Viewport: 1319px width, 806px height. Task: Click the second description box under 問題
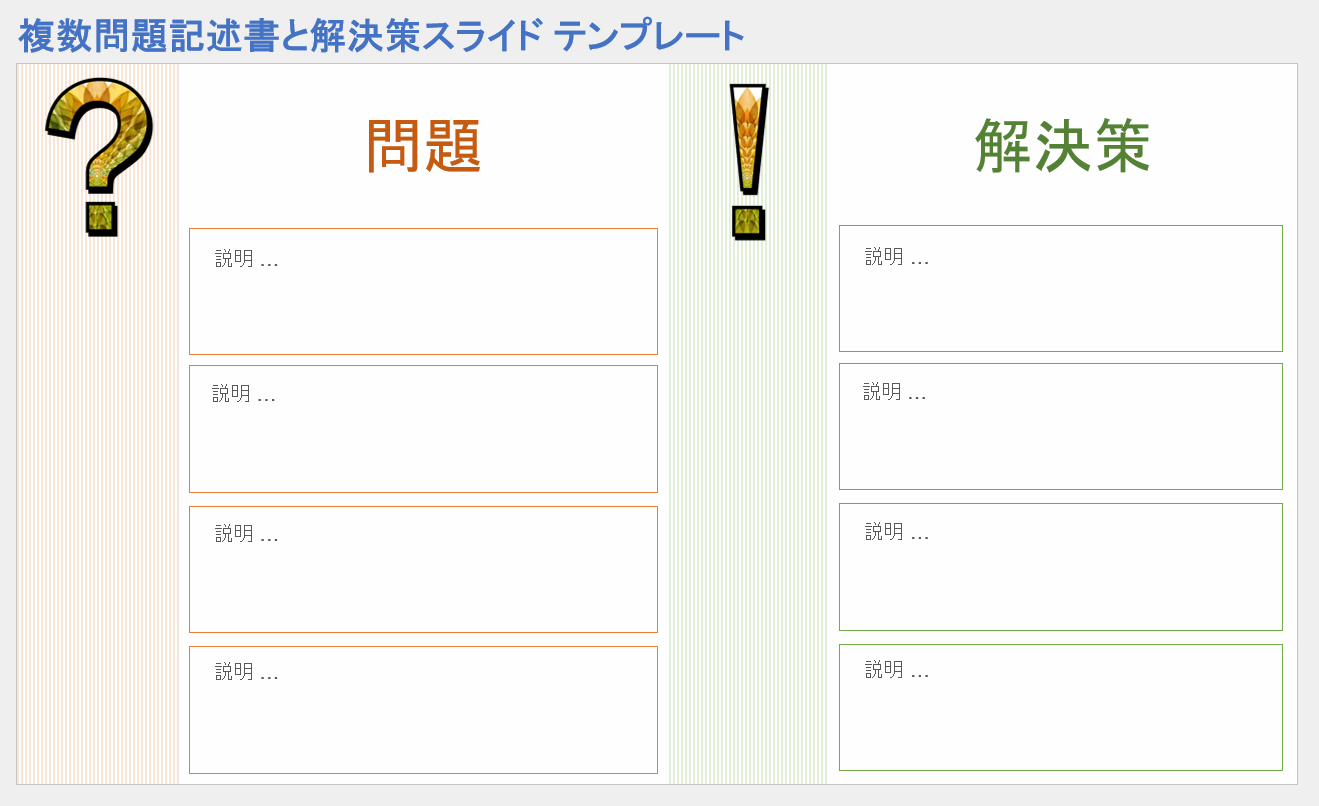[x=423, y=429]
